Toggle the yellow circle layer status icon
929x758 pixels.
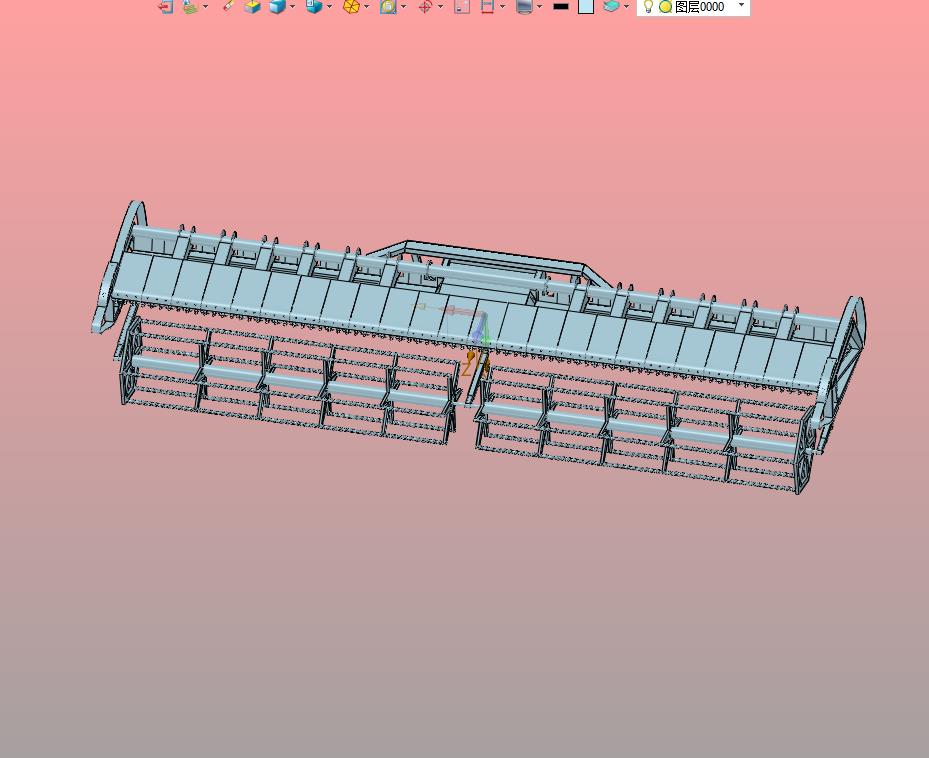click(x=665, y=7)
